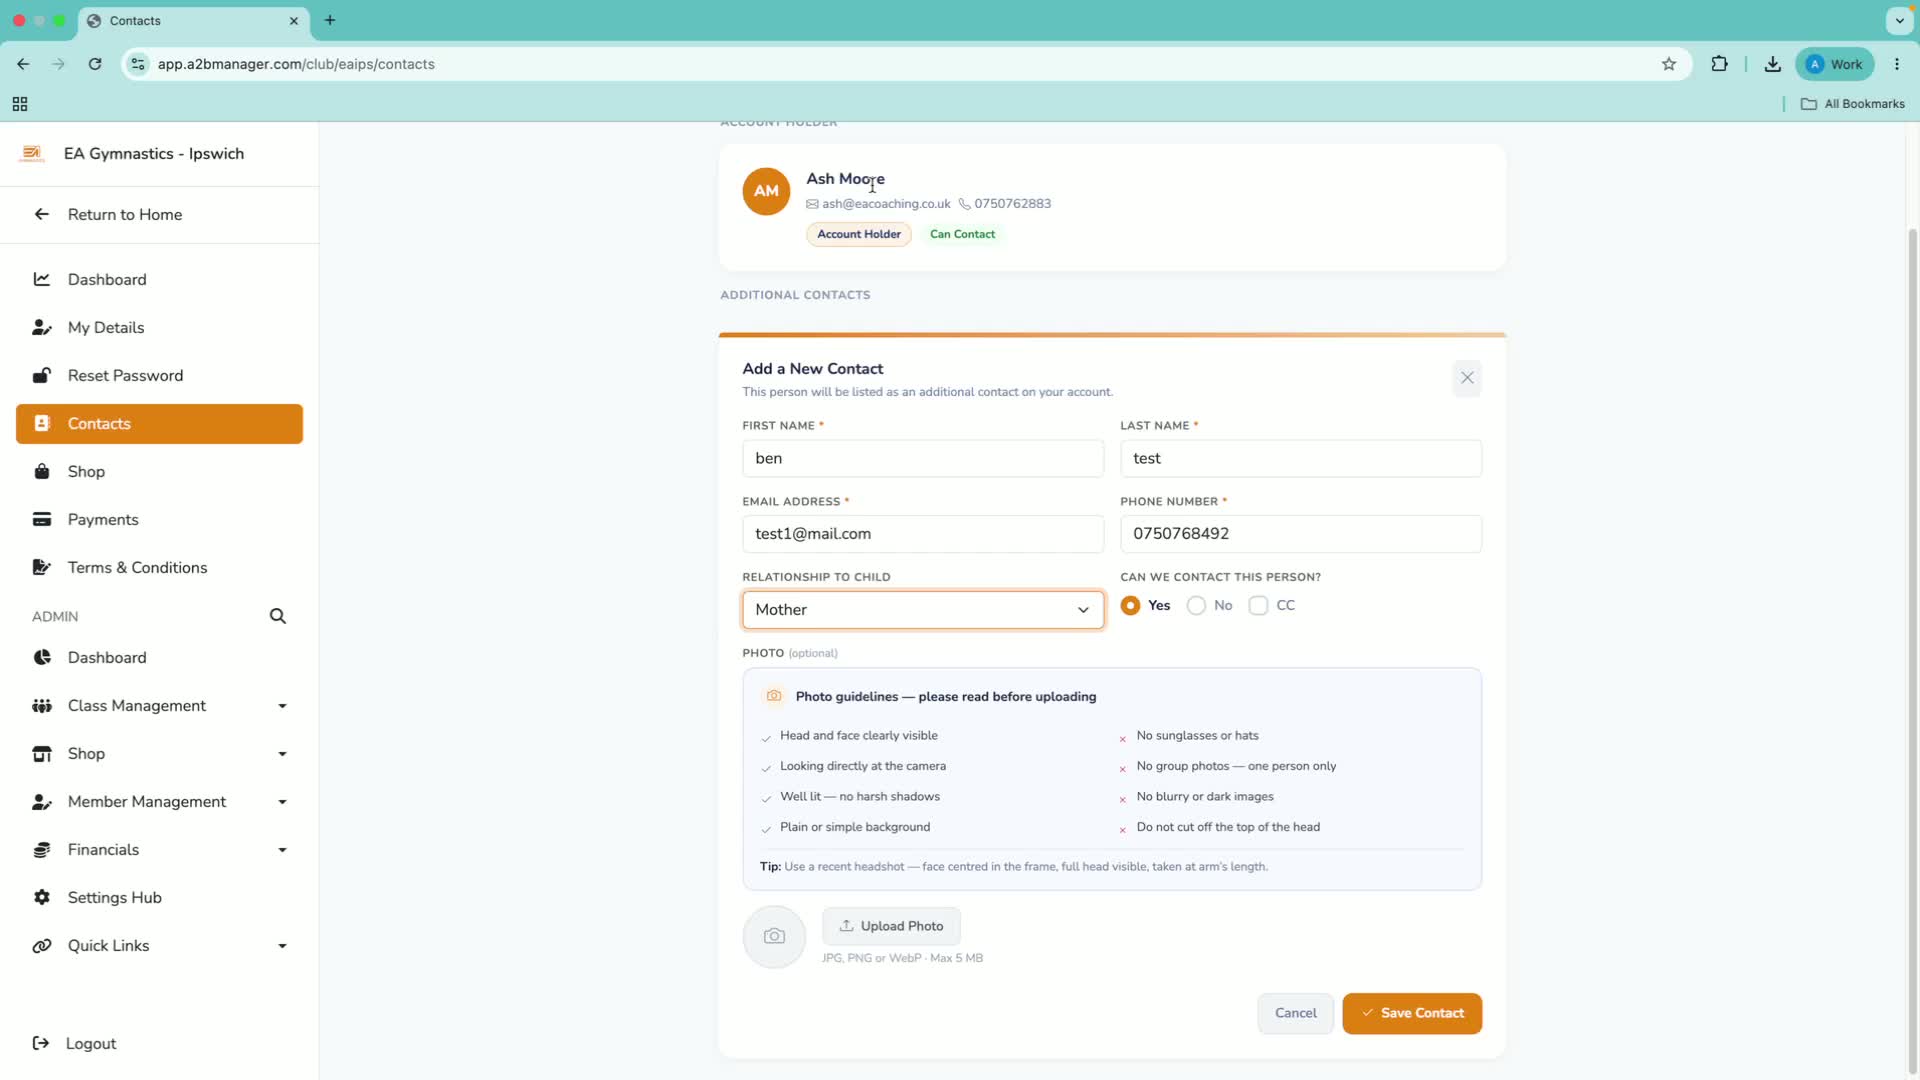Open the browser extensions puzzle icon
1920x1080 pixels.
[1719, 64]
